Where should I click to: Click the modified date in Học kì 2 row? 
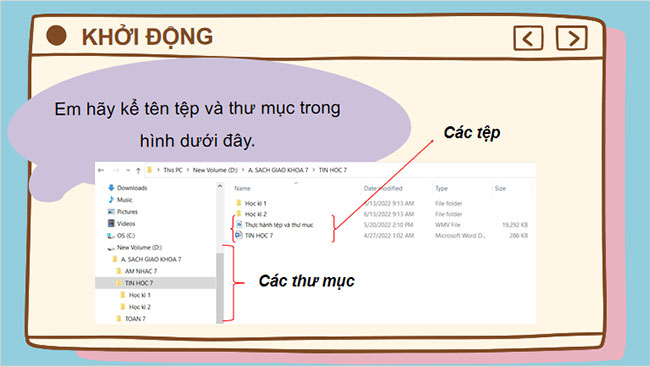point(388,214)
